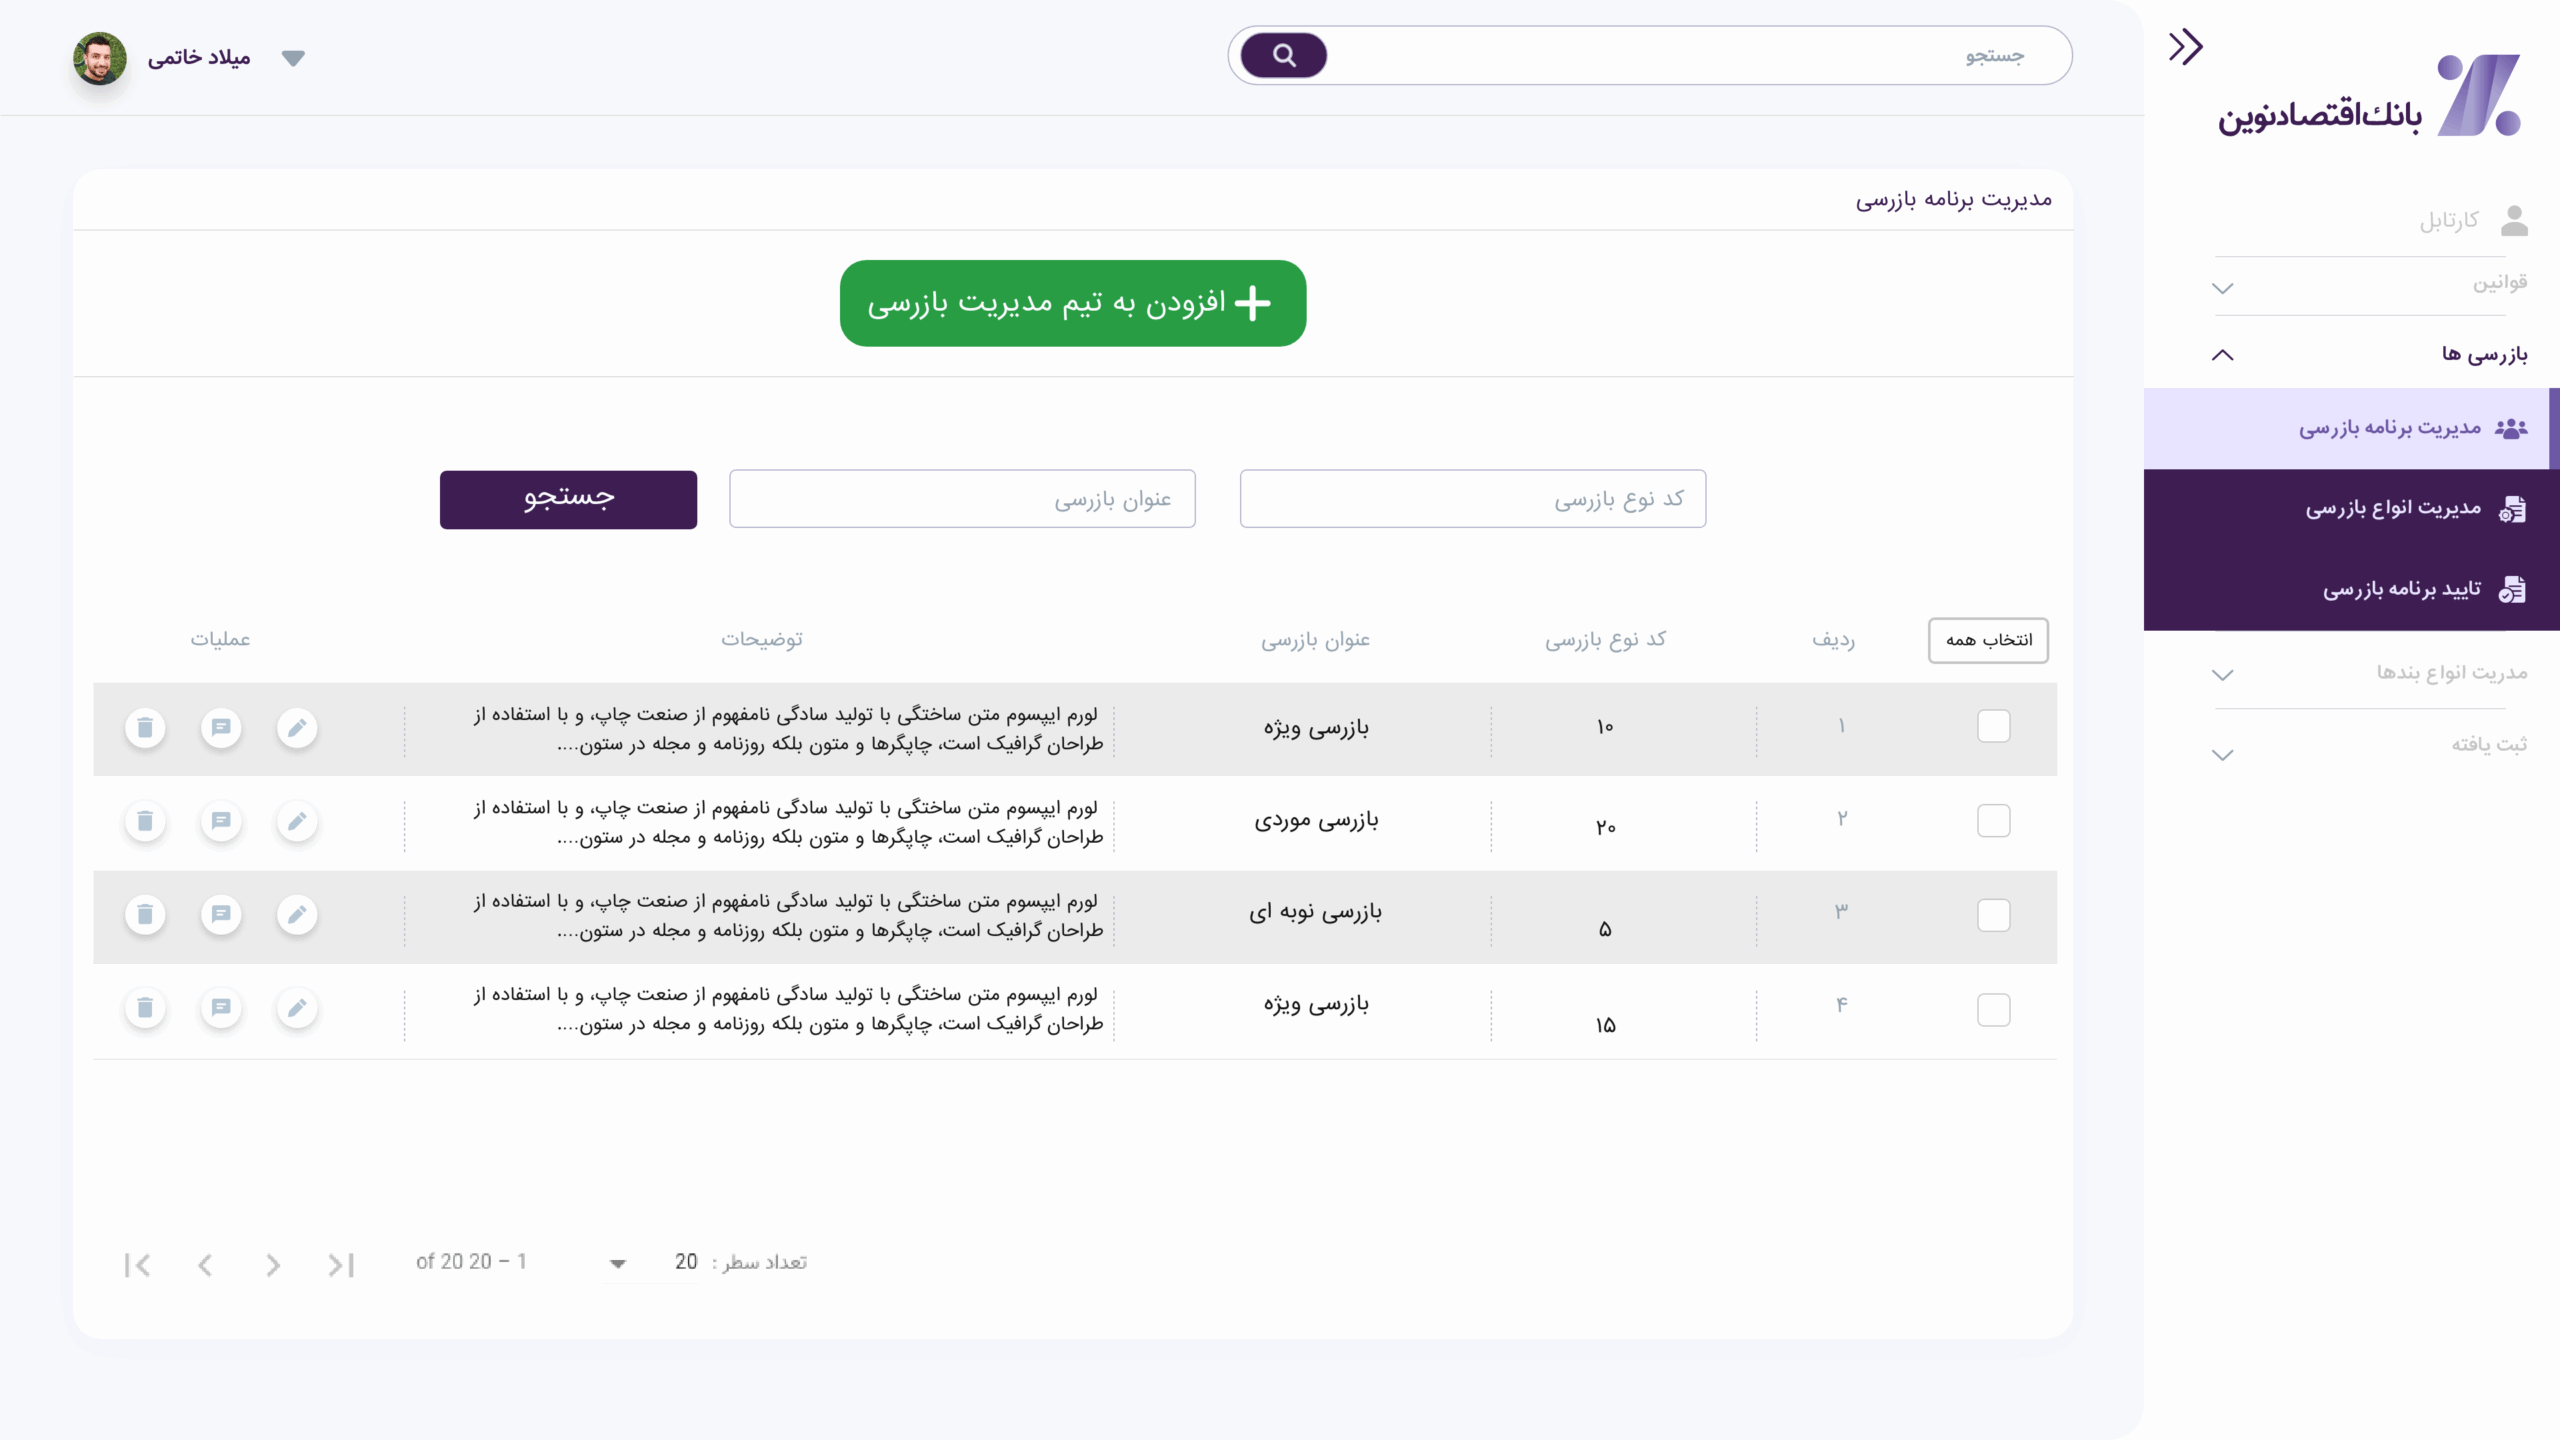
Task: Open the user profile dropdown arrow
Action: coord(293,58)
